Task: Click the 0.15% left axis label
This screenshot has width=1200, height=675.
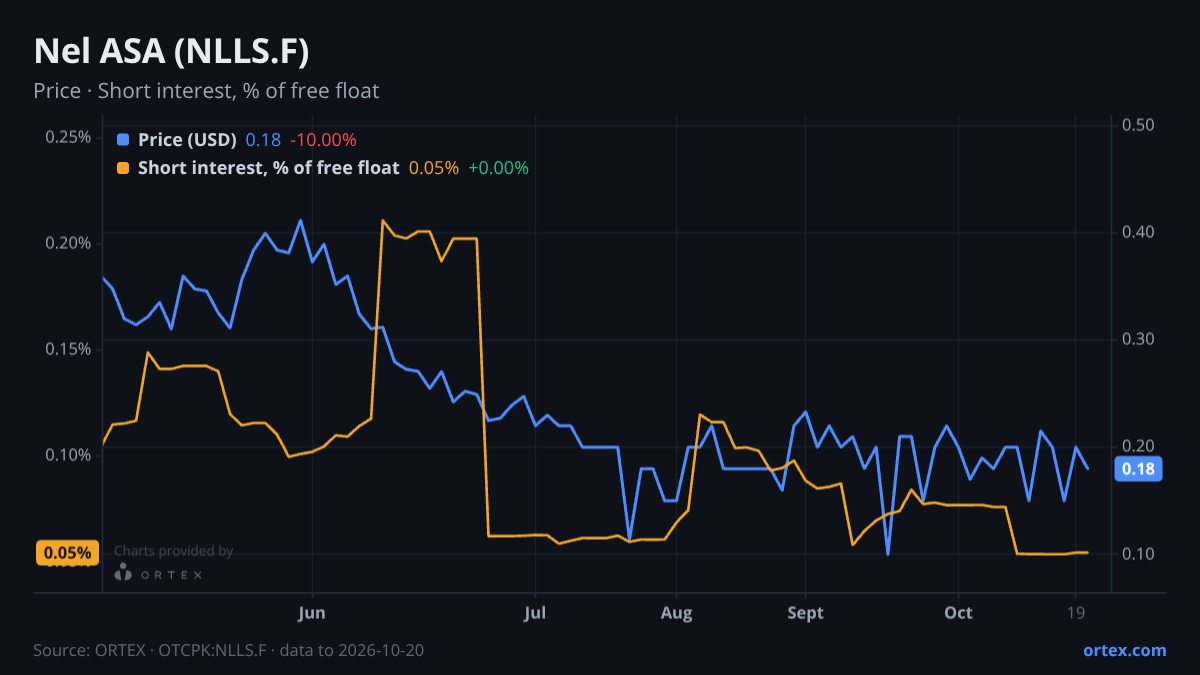Action: point(68,349)
